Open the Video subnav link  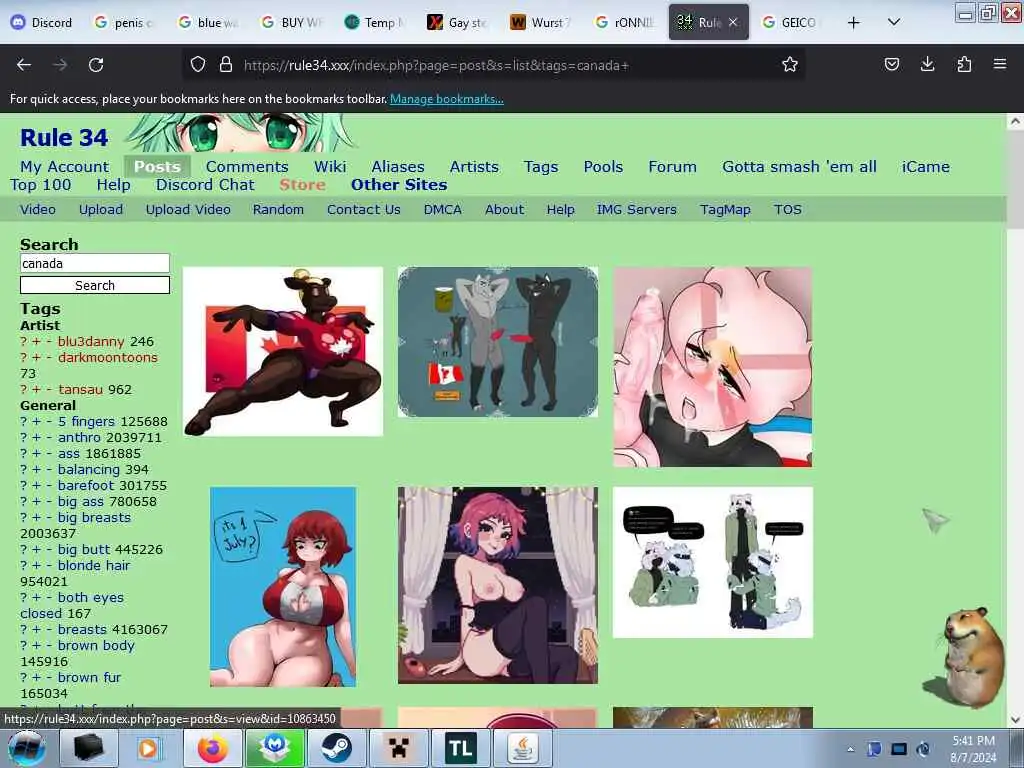pos(38,210)
